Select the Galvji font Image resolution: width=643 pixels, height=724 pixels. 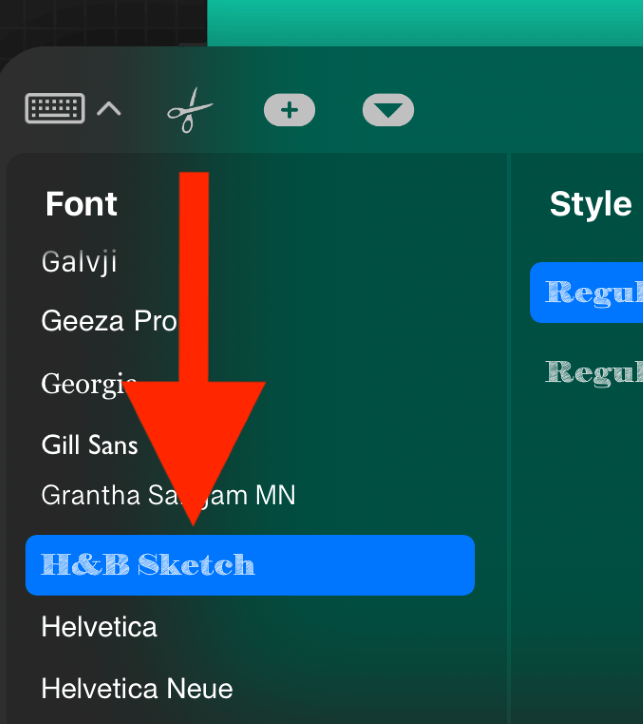[80, 262]
